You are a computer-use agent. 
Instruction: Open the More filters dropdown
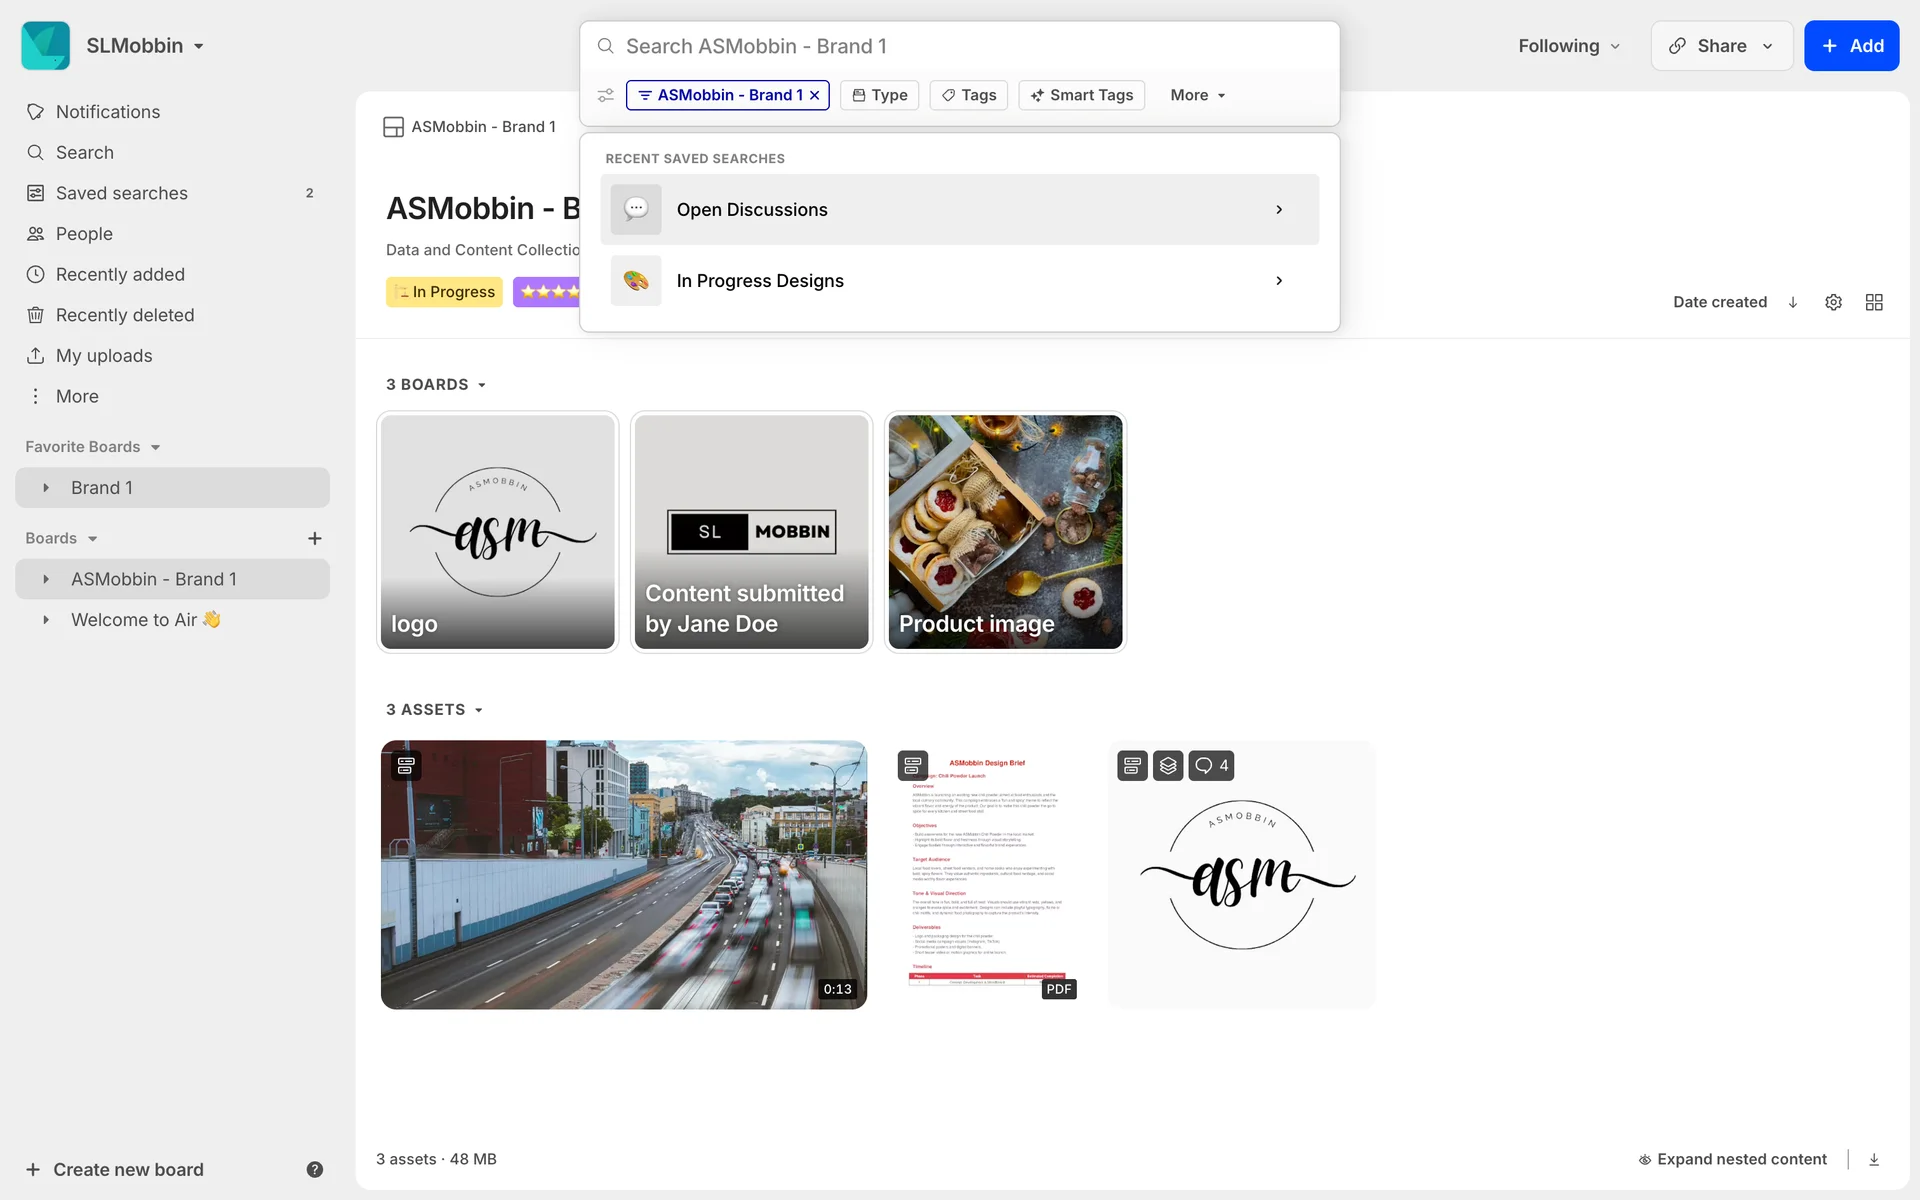tap(1197, 95)
